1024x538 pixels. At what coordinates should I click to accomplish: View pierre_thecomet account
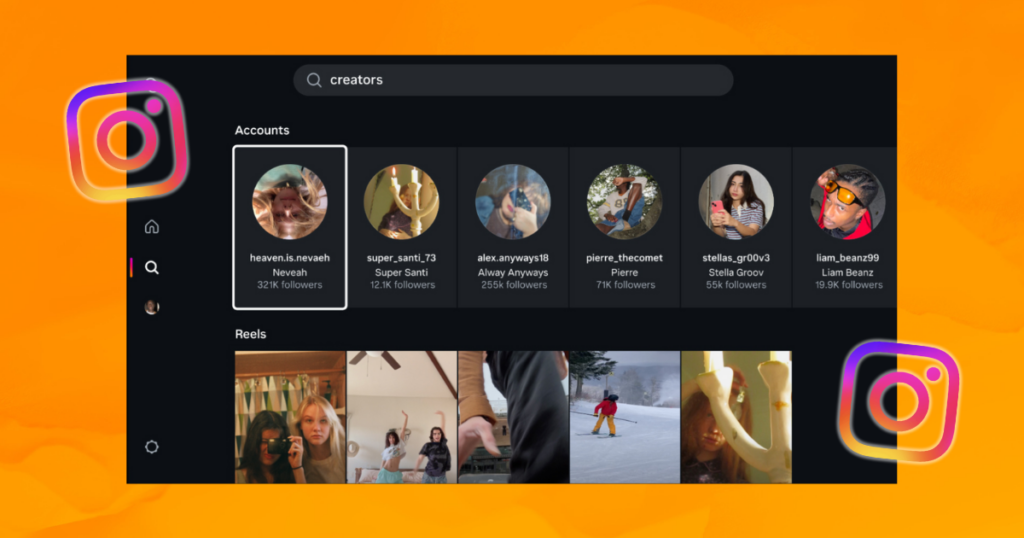click(x=624, y=227)
